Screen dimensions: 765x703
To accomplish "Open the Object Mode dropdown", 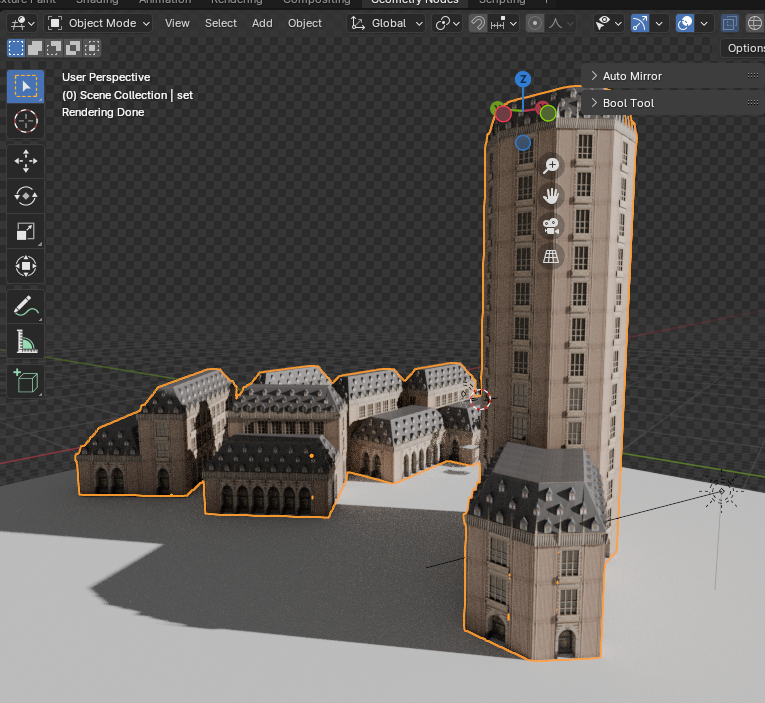I will coord(99,23).
